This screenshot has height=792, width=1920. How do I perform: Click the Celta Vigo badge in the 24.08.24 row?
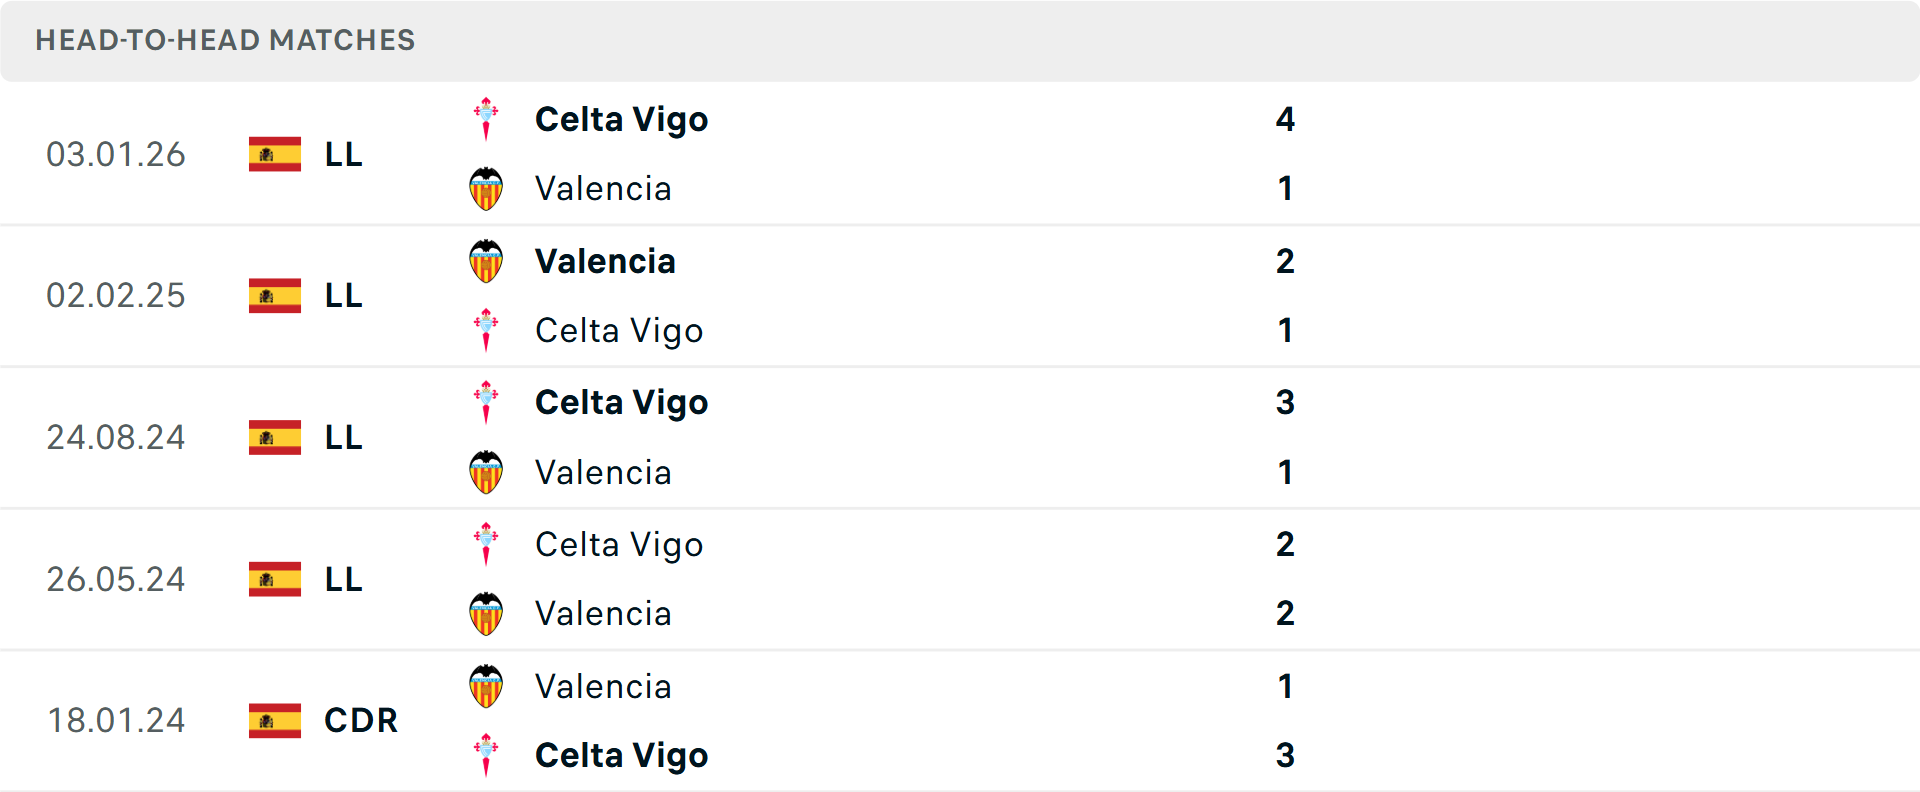[486, 402]
